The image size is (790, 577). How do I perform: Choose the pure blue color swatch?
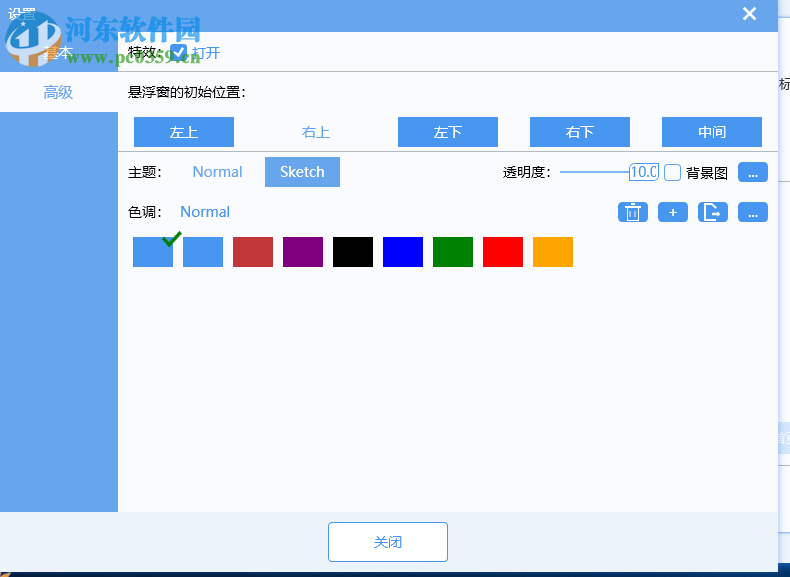[403, 252]
